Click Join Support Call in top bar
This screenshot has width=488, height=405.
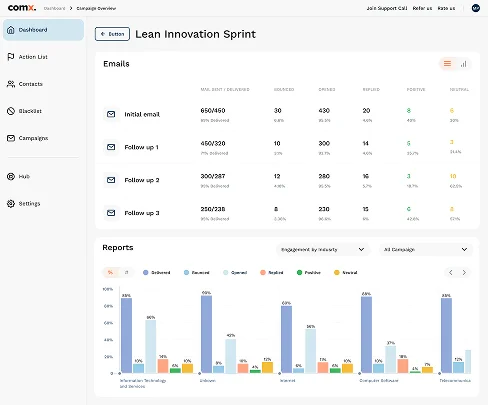pos(387,8)
